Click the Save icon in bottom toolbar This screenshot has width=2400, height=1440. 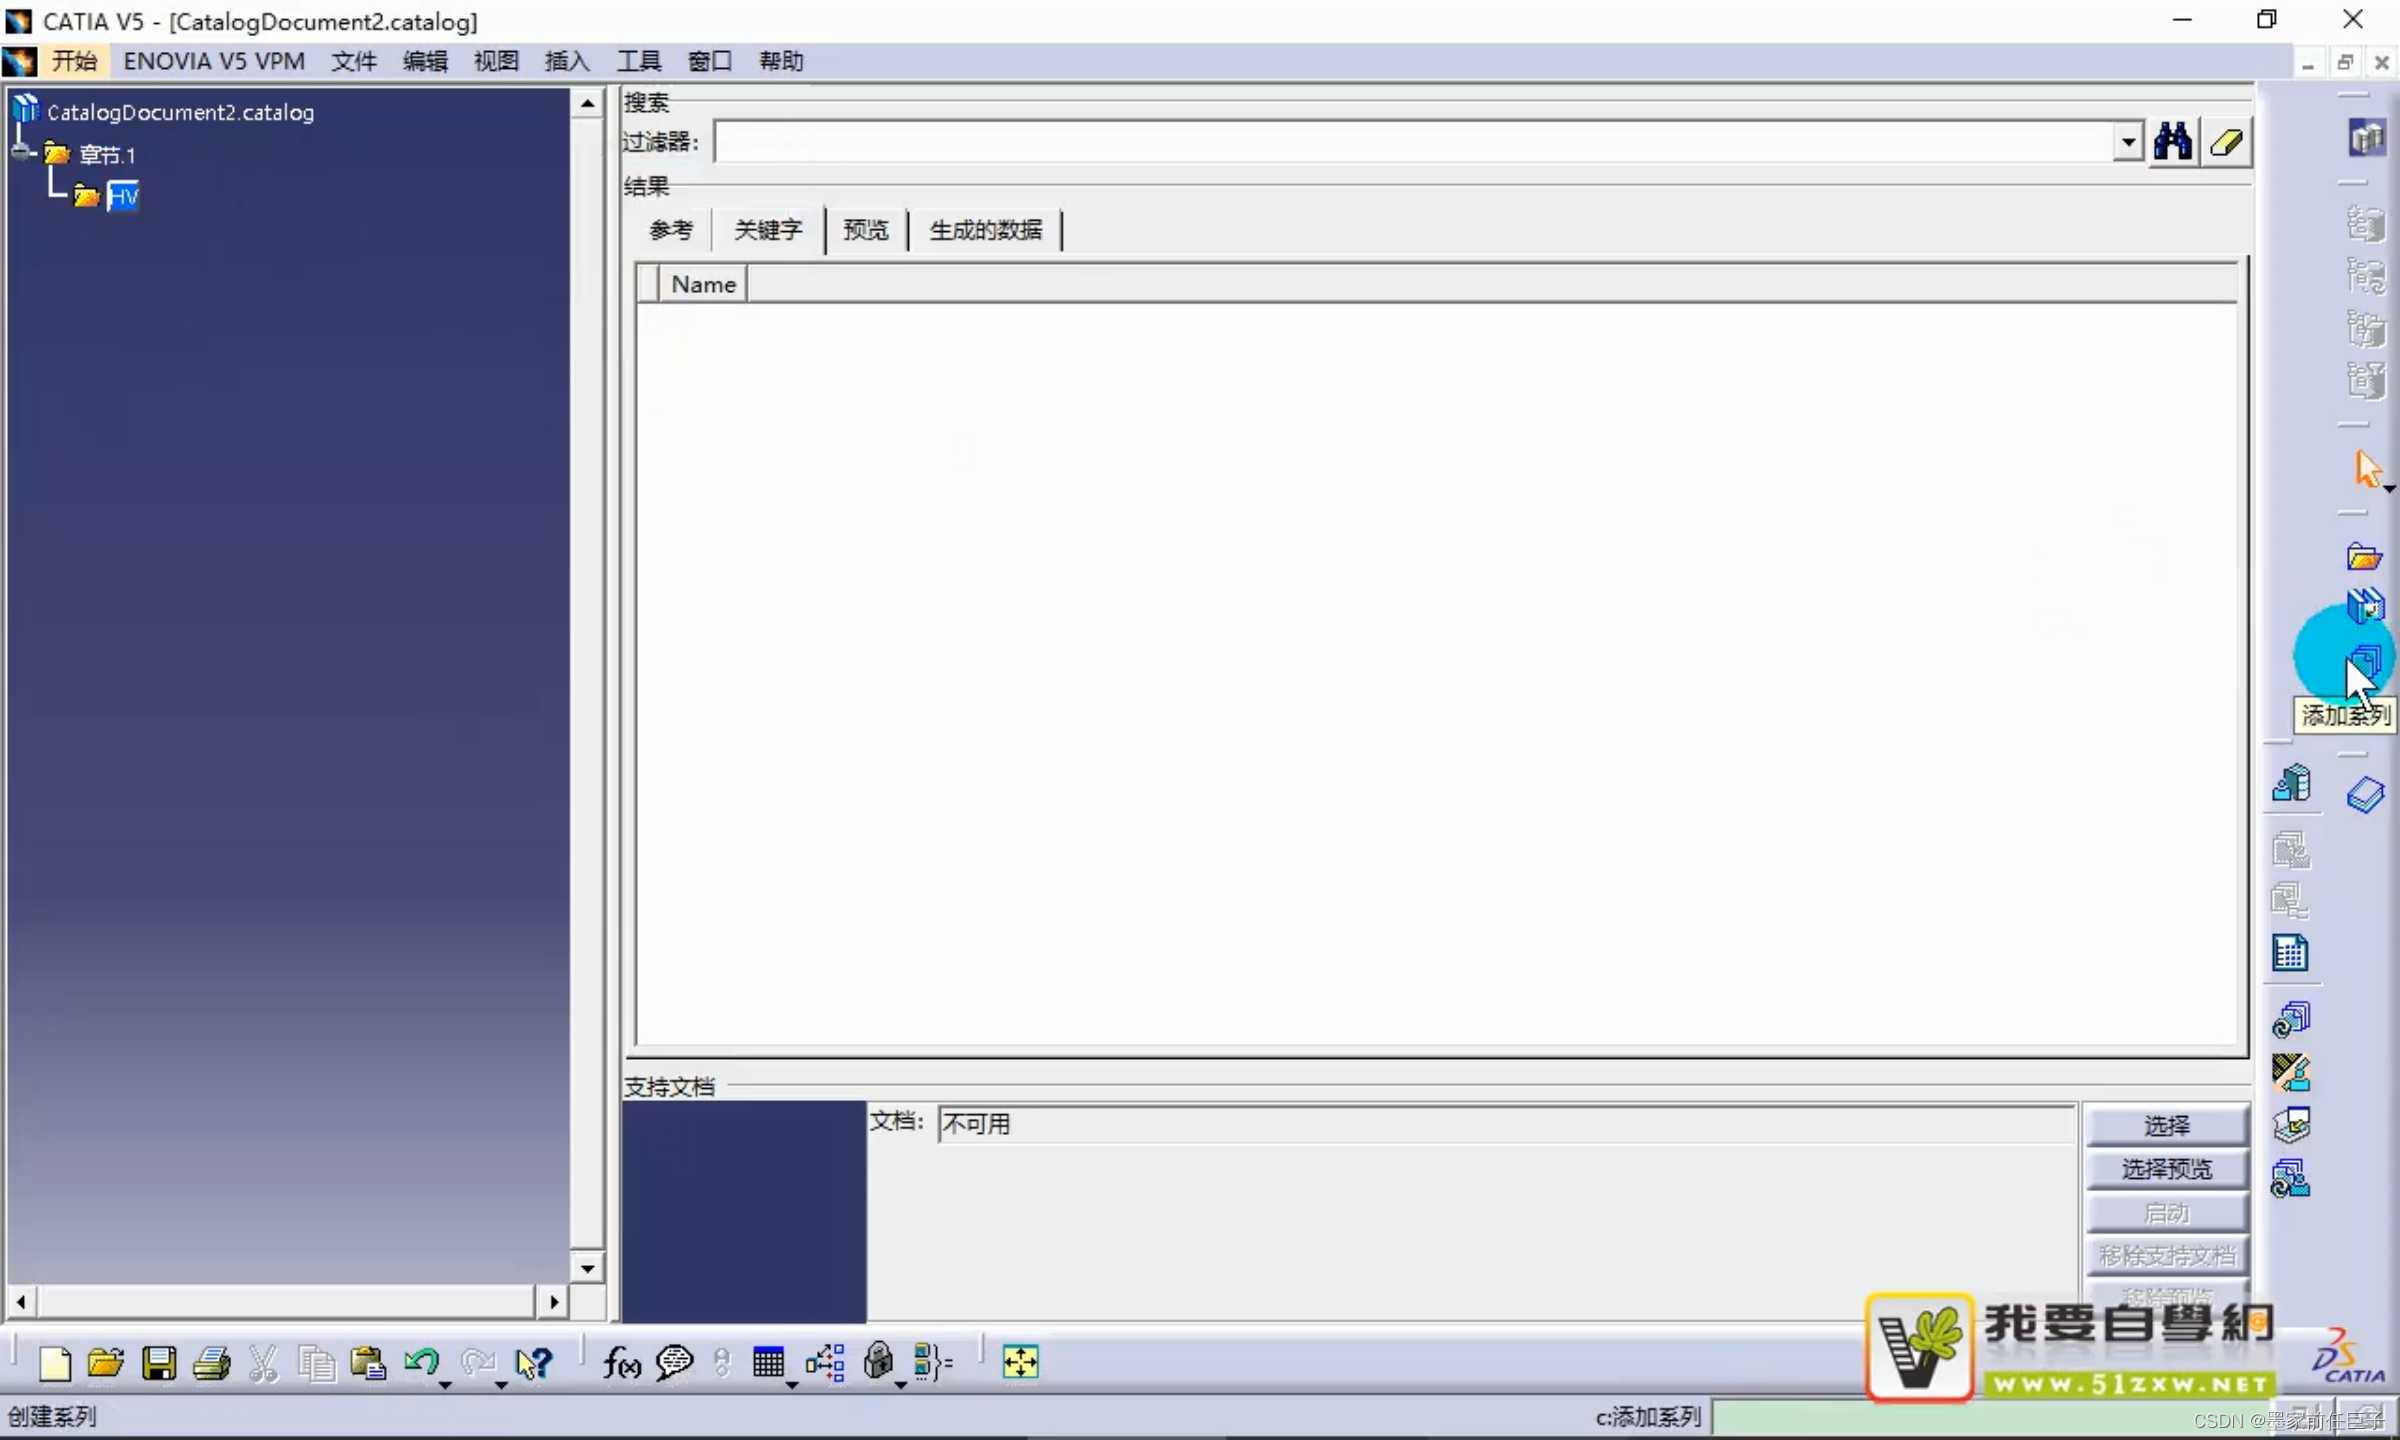point(158,1363)
